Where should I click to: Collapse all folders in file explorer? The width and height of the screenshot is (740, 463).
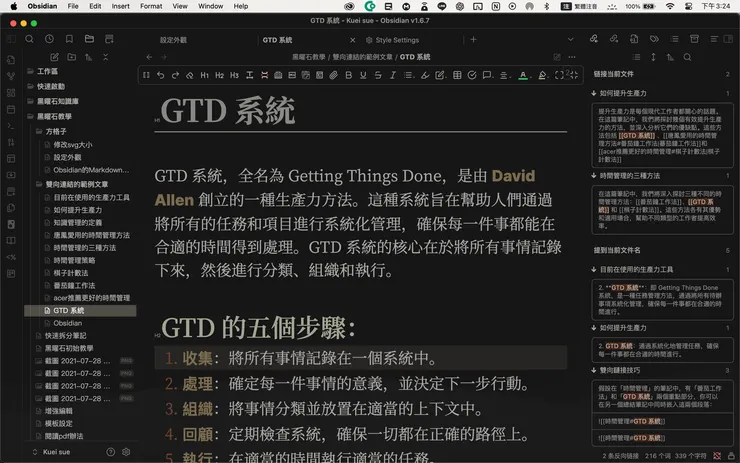tap(105, 57)
